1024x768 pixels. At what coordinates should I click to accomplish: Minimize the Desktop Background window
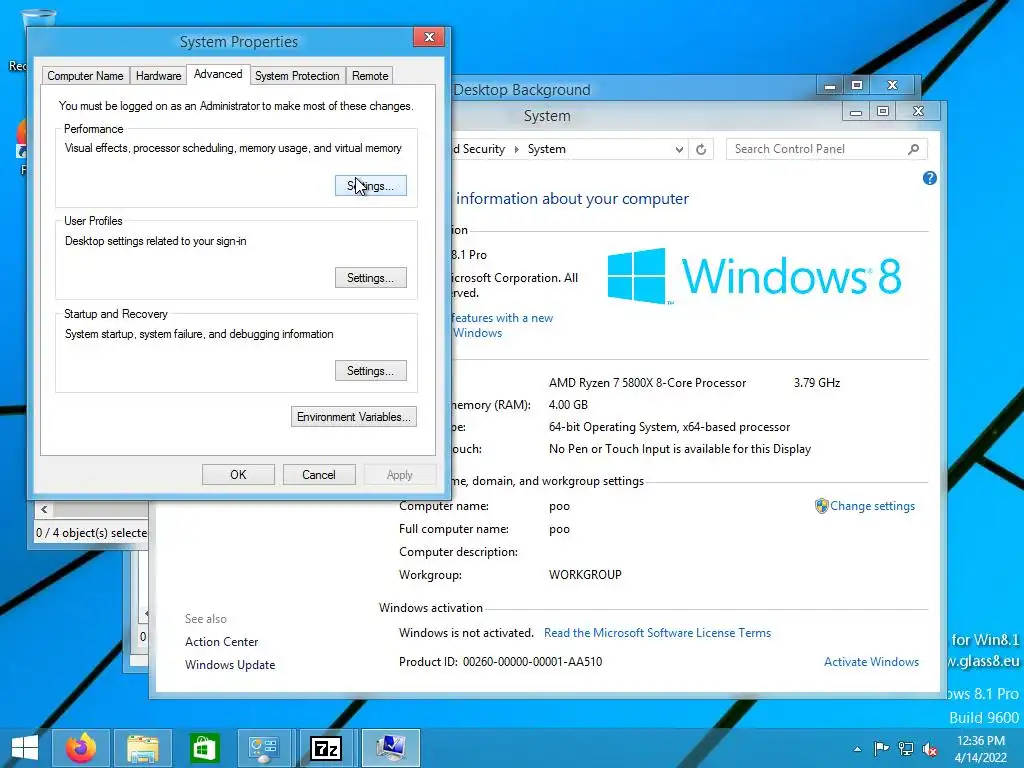pos(830,86)
